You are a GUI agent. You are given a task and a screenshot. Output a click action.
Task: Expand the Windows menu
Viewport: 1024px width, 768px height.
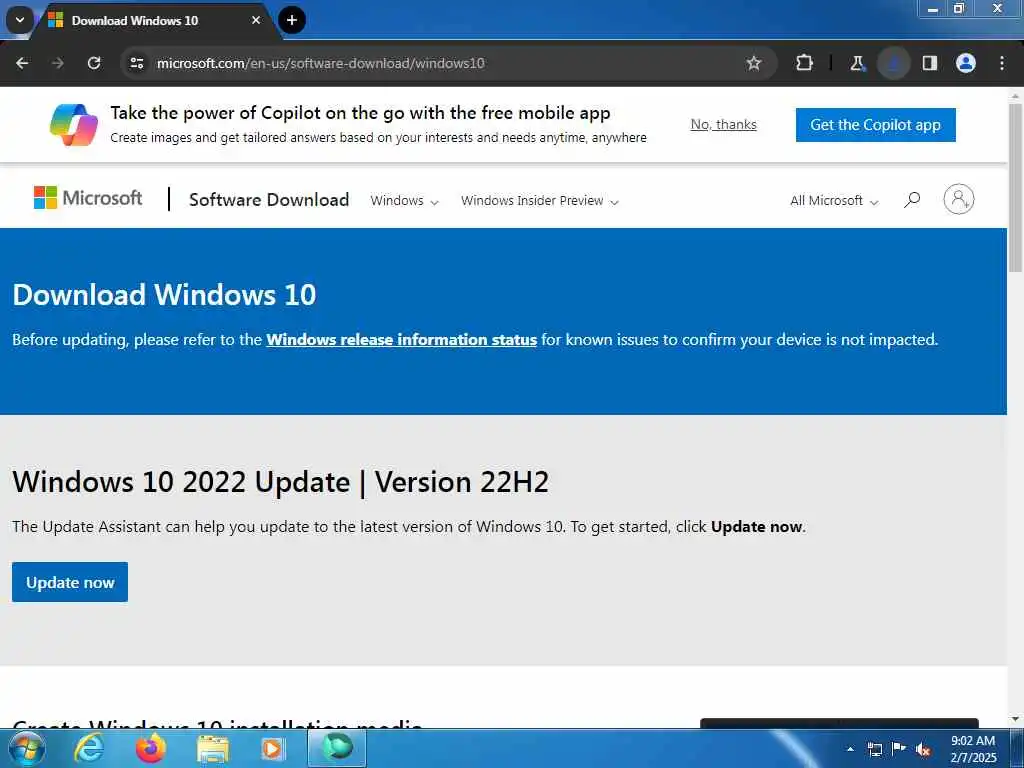click(404, 200)
